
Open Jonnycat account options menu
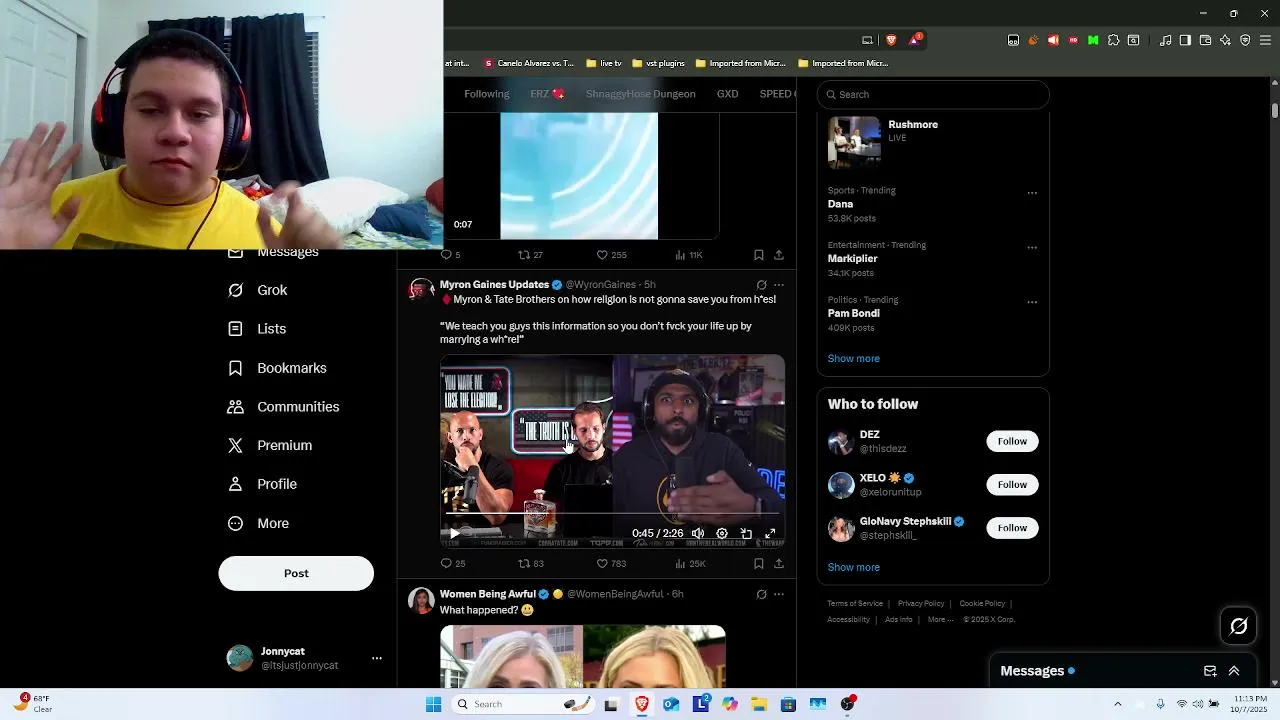[377, 658]
